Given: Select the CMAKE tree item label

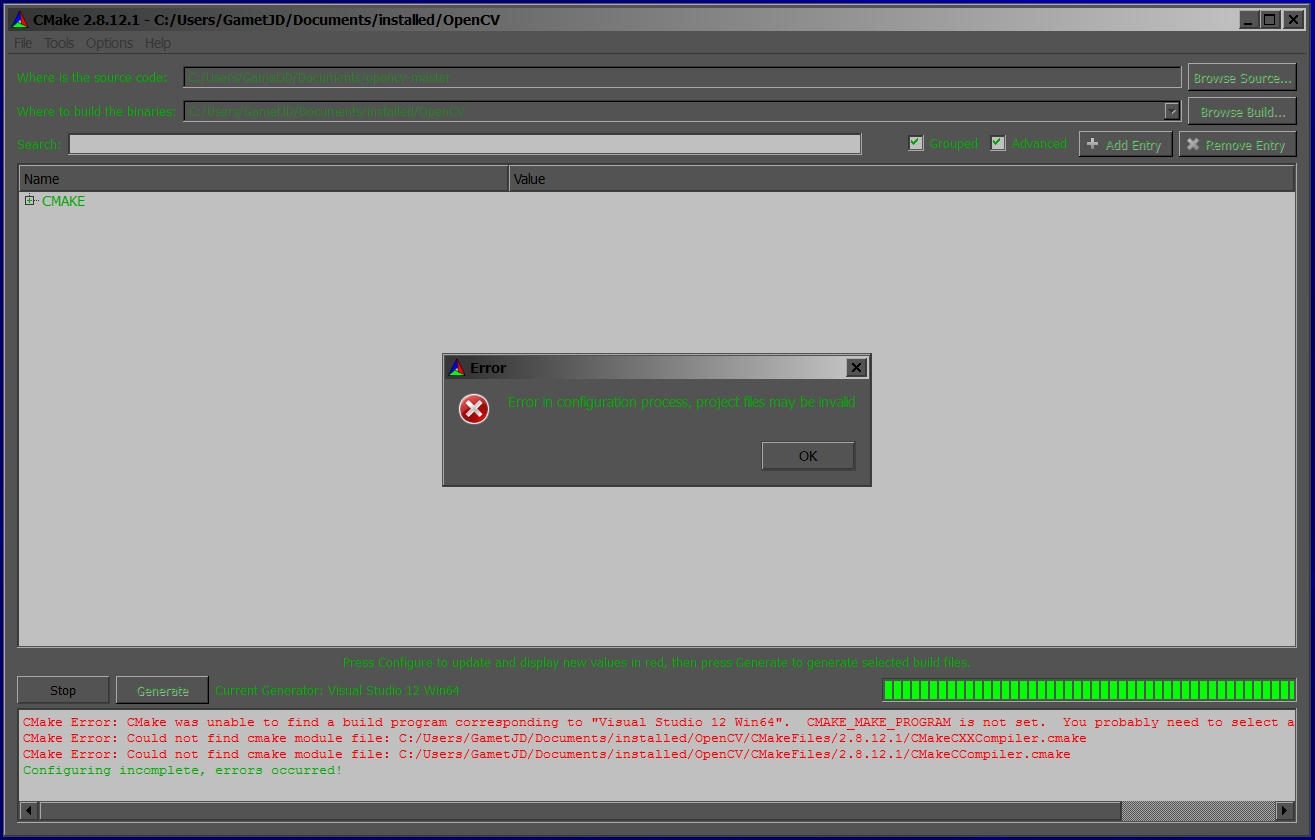Looking at the screenshot, I should (63, 201).
